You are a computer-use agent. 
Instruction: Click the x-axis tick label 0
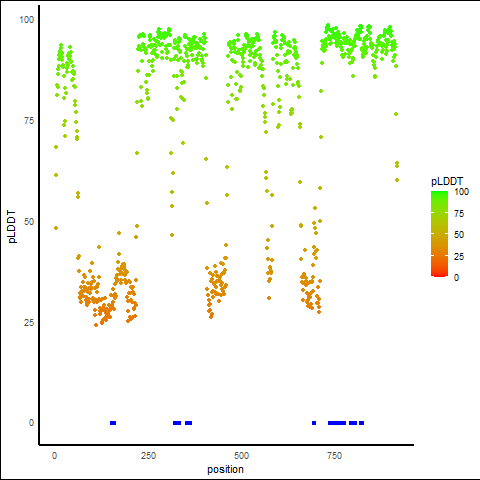(x=54, y=456)
